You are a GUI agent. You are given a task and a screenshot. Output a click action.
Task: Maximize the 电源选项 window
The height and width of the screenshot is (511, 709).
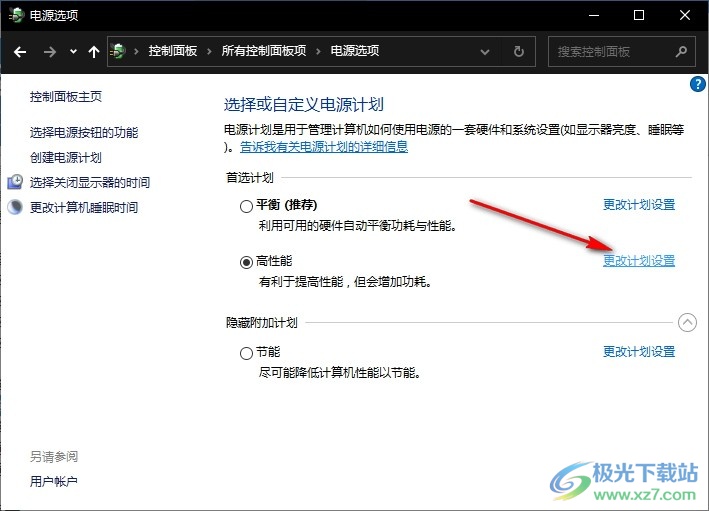coord(638,15)
